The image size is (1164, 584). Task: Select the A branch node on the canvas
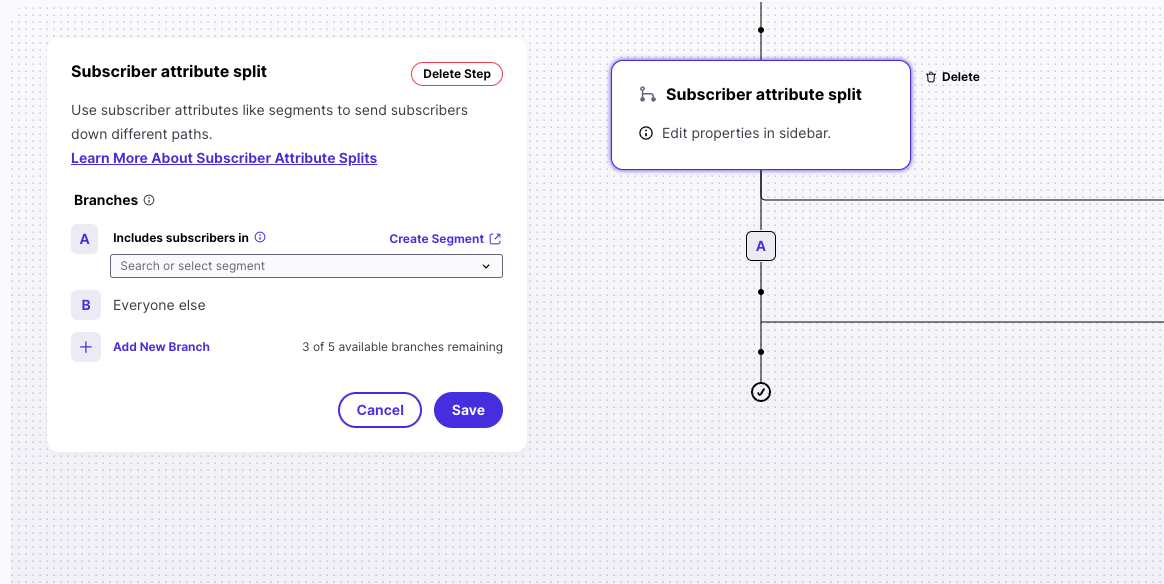pos(761,246)
